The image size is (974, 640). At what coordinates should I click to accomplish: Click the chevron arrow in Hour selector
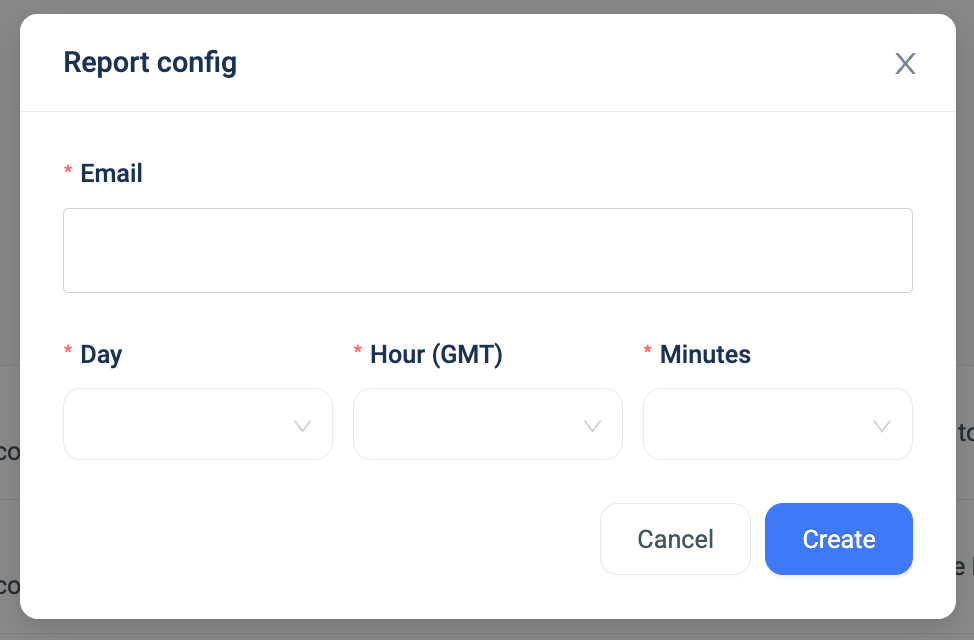593,426
